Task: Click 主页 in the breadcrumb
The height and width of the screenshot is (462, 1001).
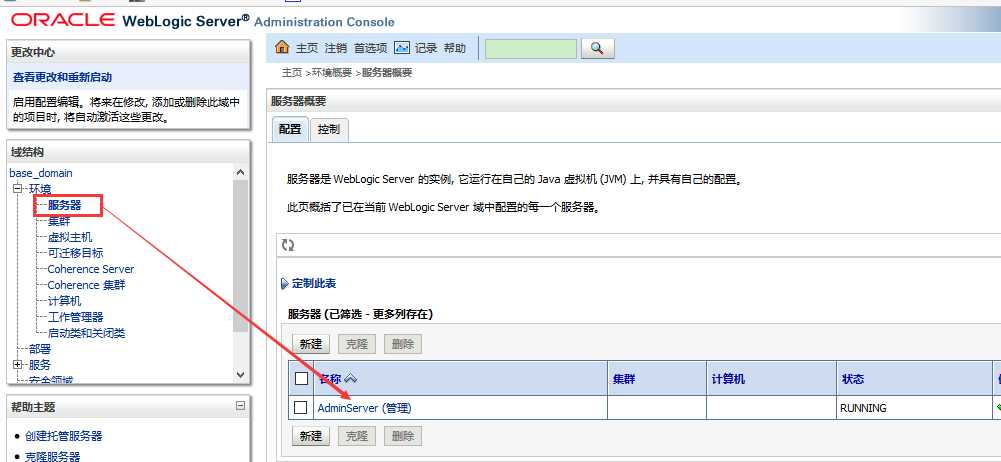Action: (292, 73)
